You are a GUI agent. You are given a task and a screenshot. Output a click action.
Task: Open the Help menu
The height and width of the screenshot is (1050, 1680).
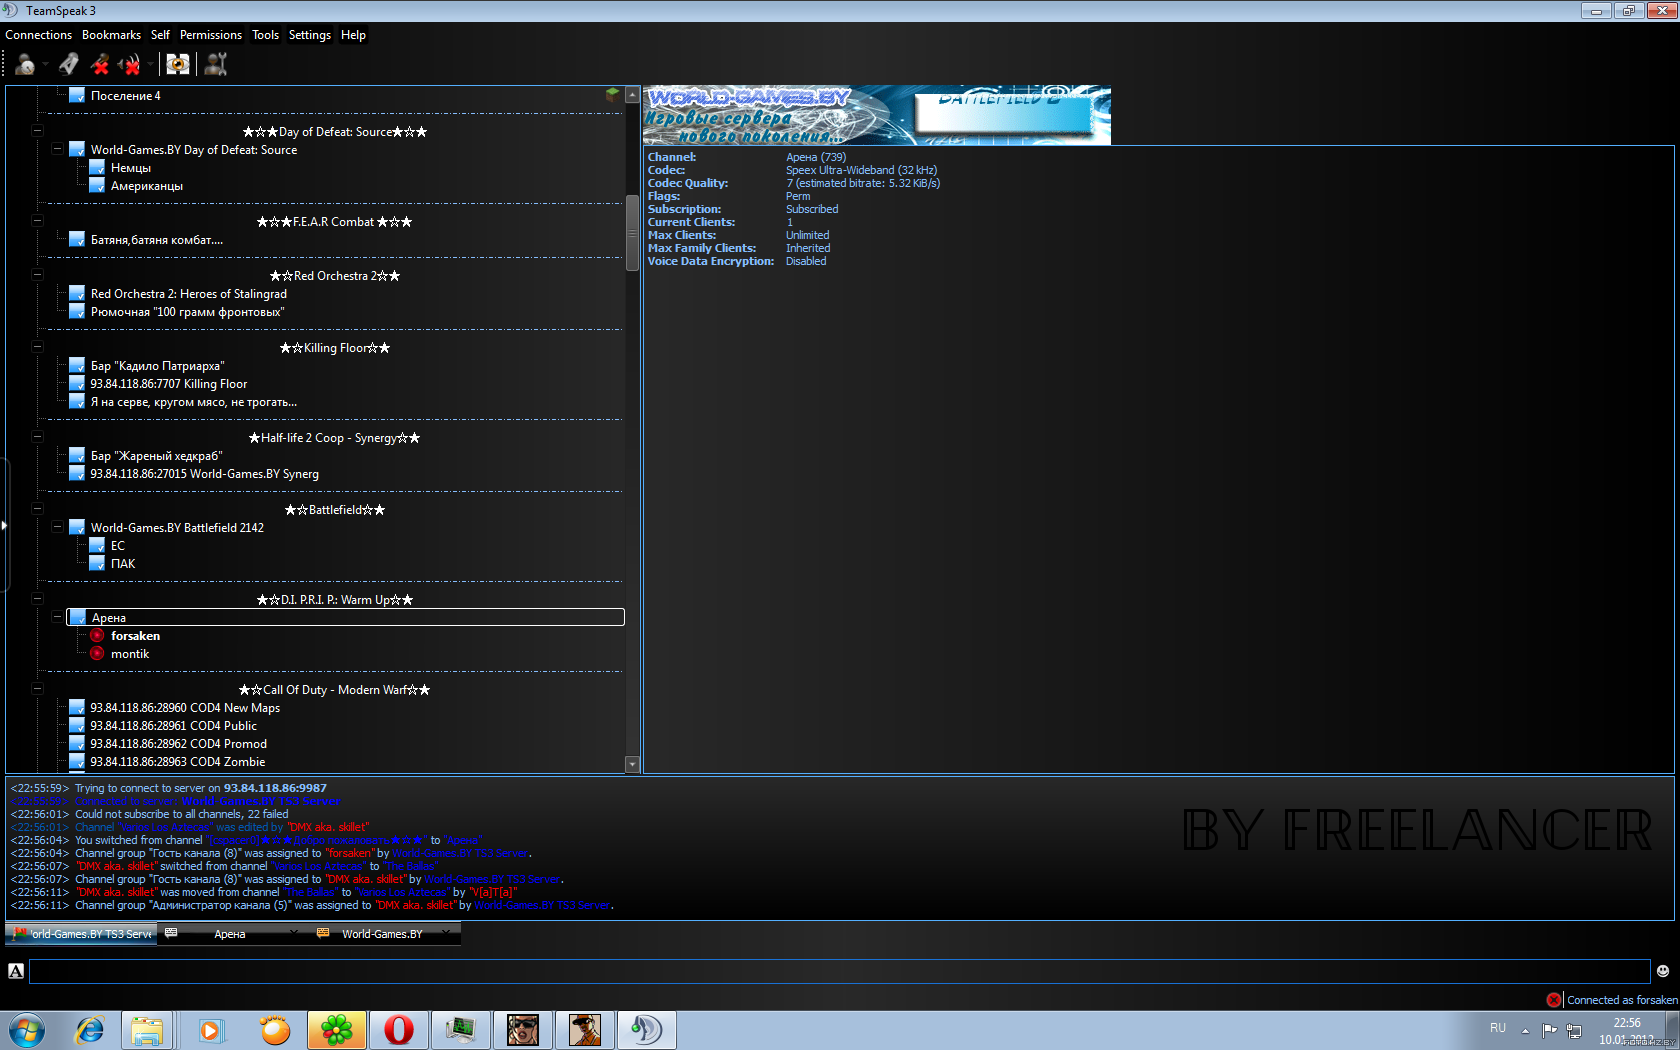[353, 35]
